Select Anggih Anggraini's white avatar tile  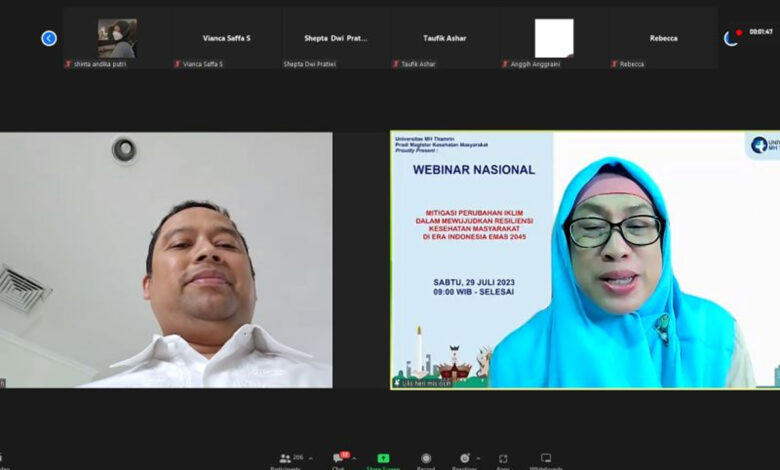(554, 38)
